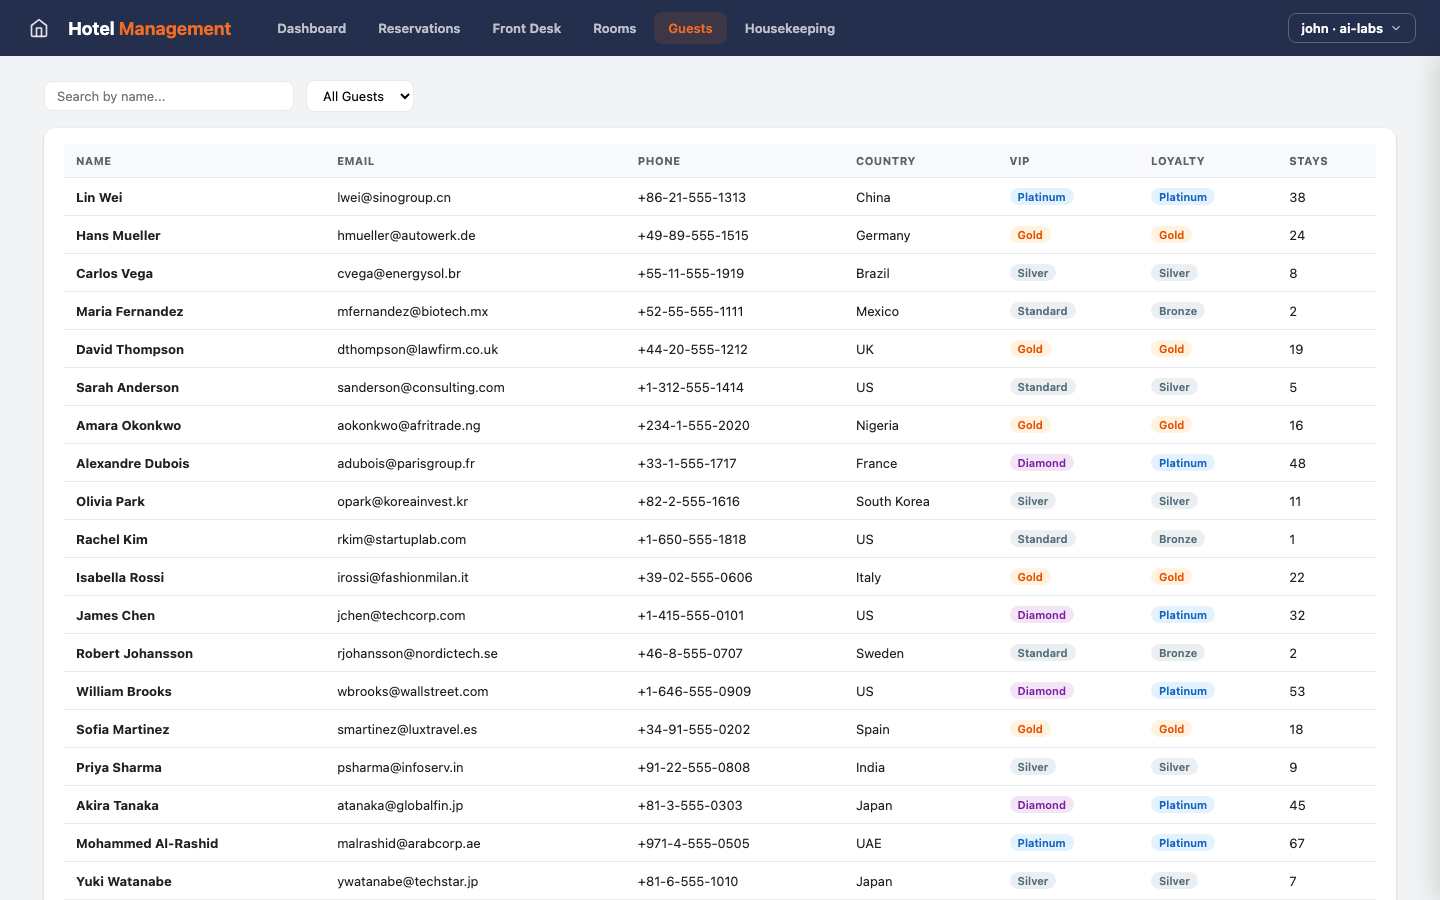Click Mohammed Al-Rashid's email address
Screen dimensions: 1440x900
point(408,843)
